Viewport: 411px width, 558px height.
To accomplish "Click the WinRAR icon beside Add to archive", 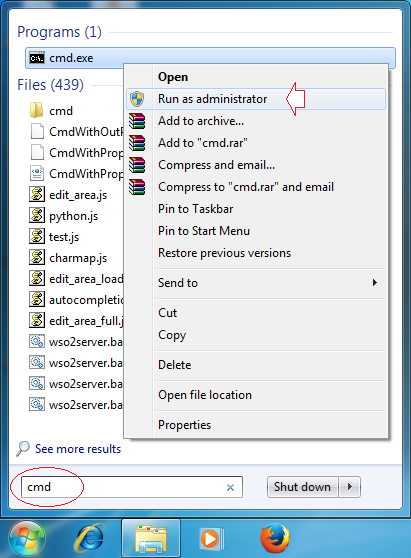I will (137, 121).
